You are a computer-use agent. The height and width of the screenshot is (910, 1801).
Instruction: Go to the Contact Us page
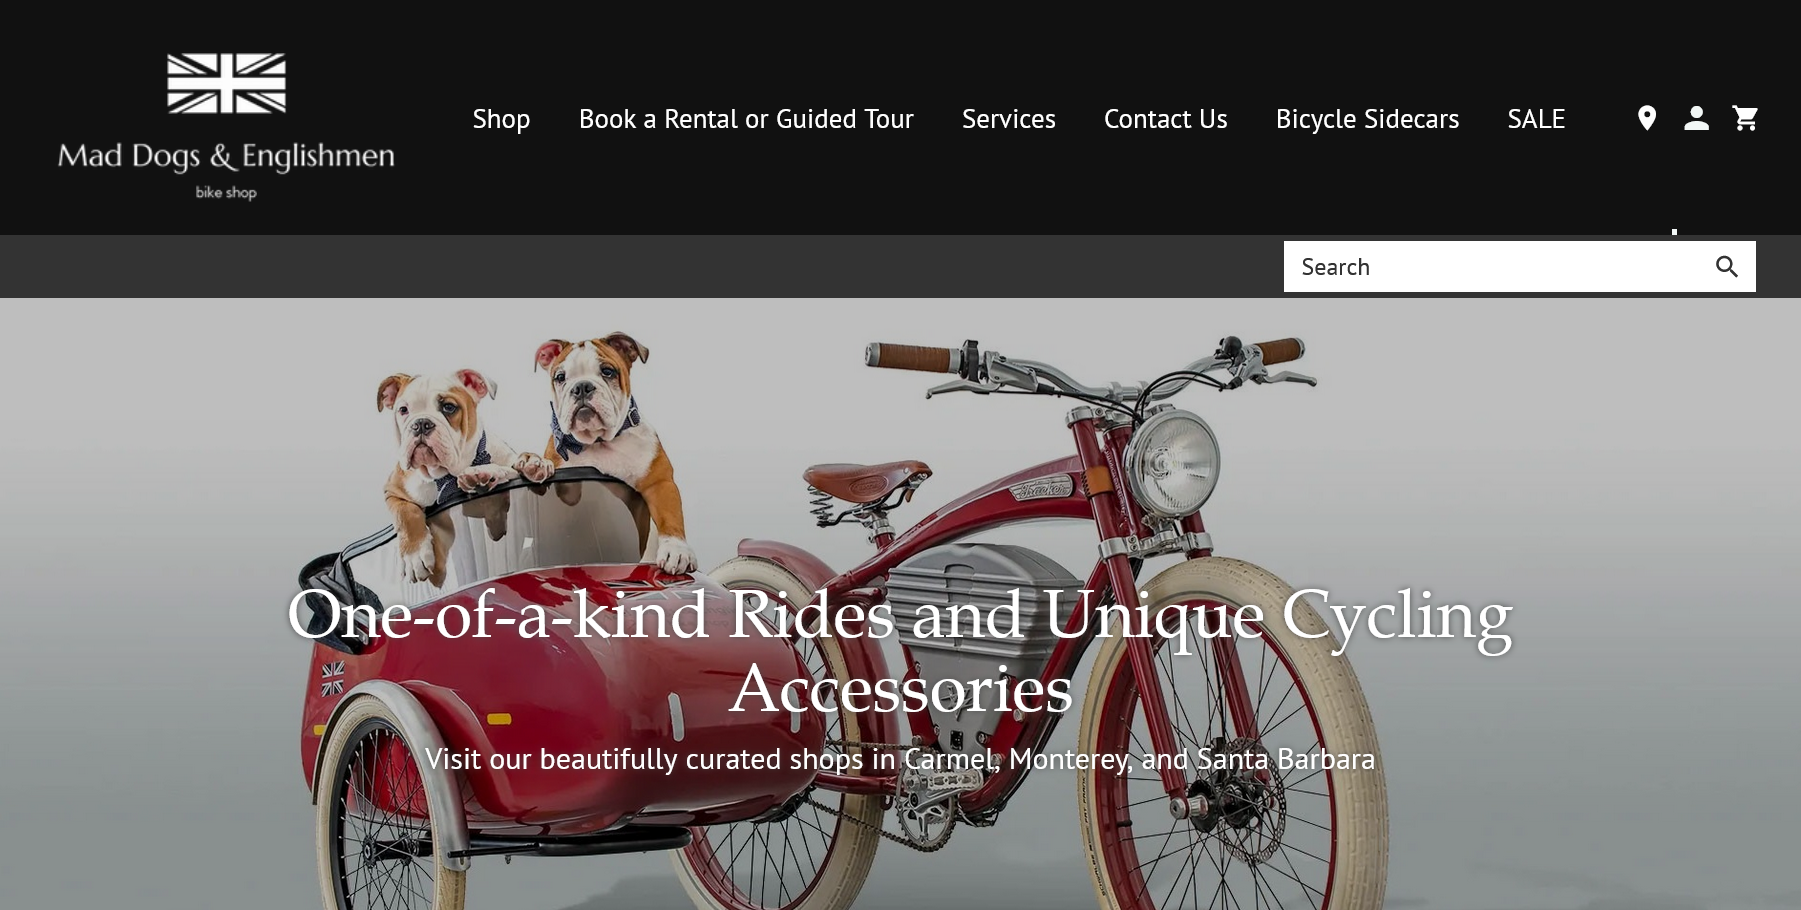[x=1165, y=119]
